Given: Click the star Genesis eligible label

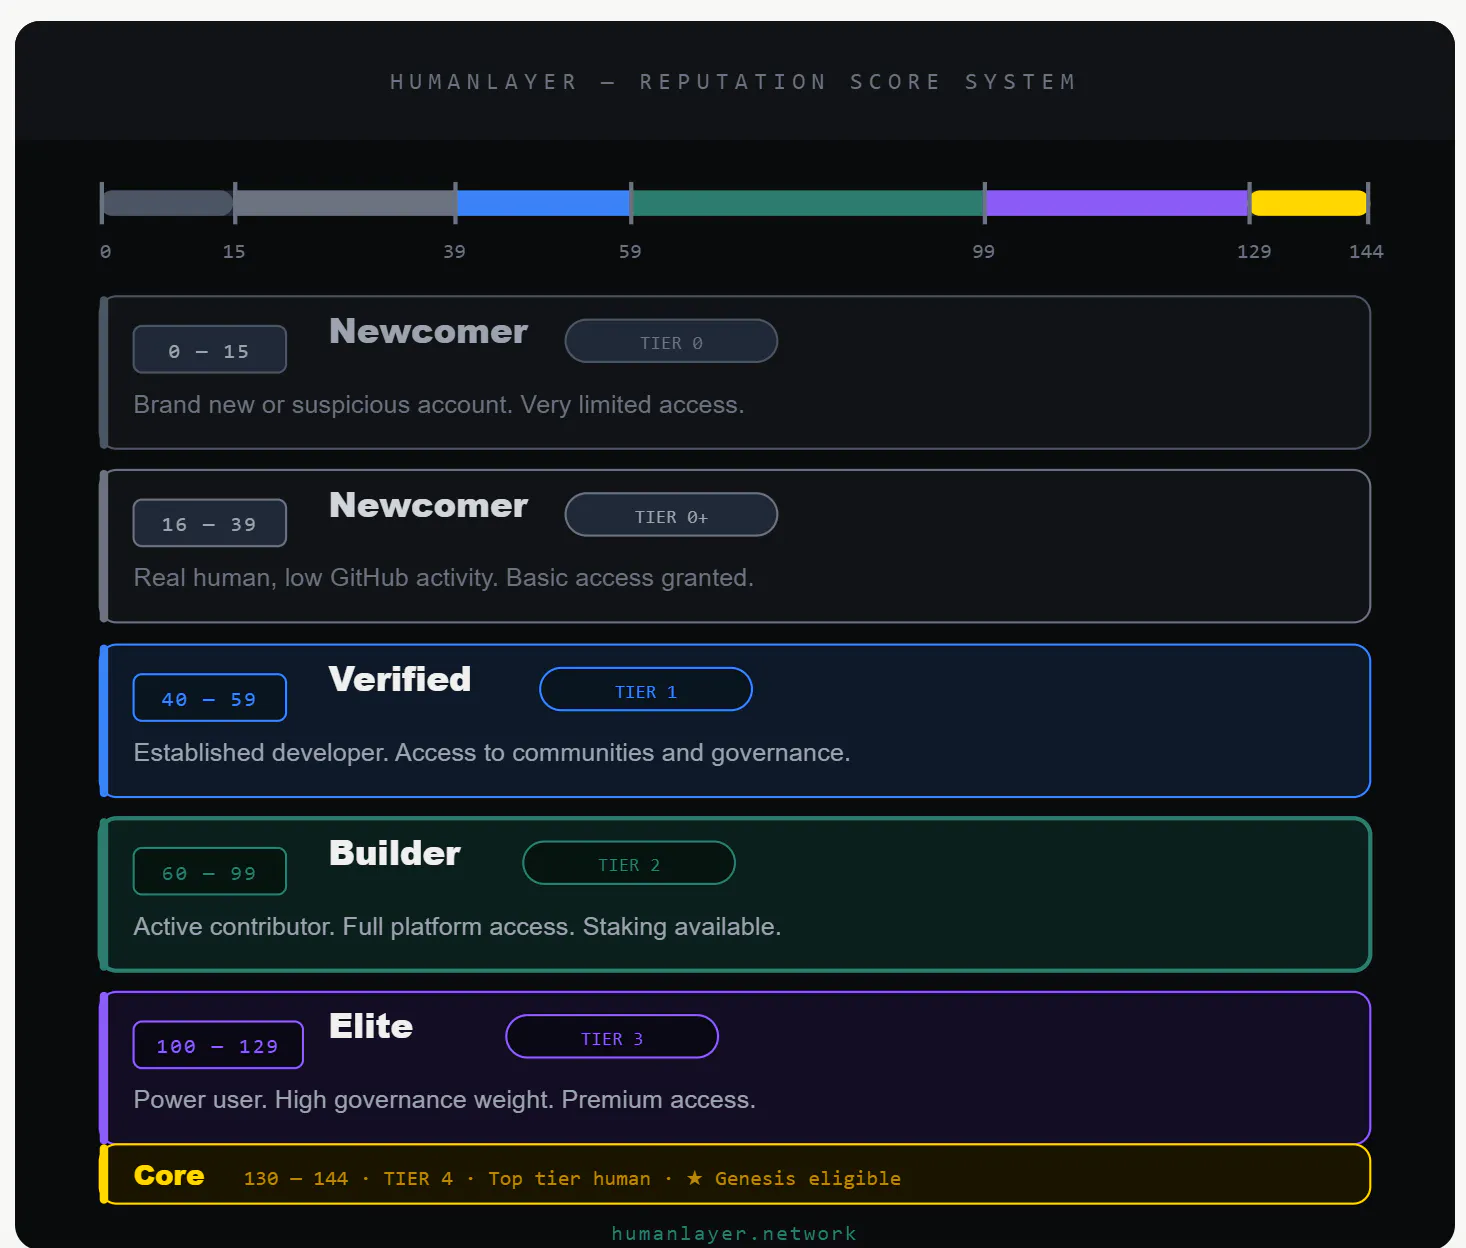Looking at the screenshot, I should [794, 1179].
